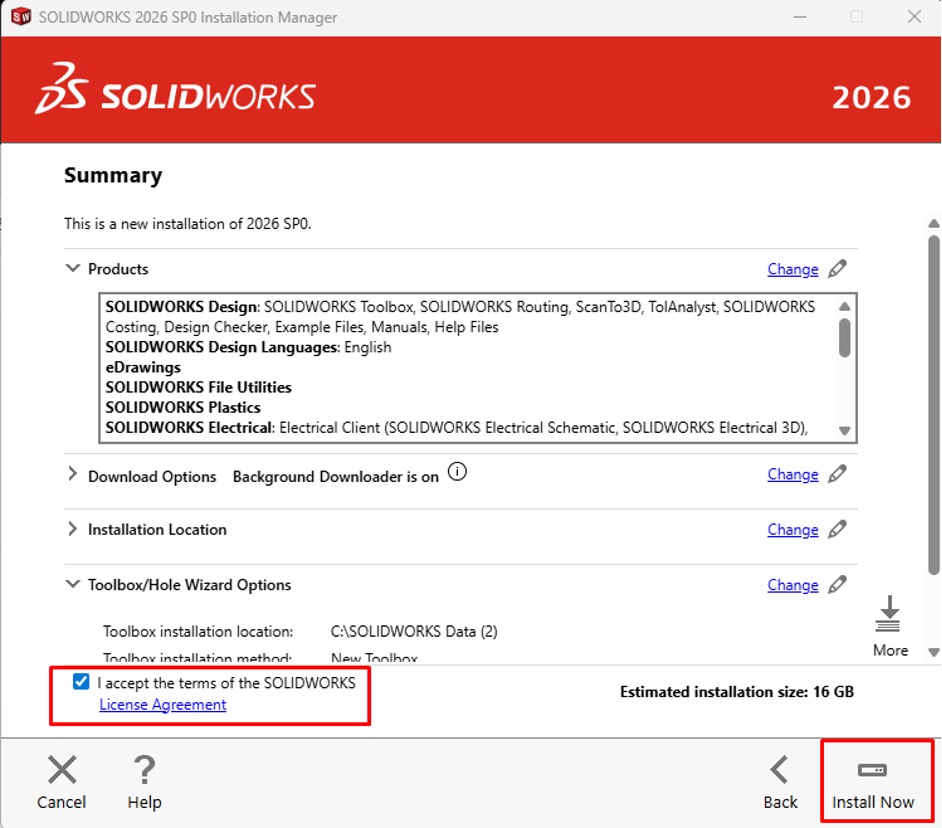Screen dimensions: 942x828
Task: Click the SOLIDWORKS Electrical entry line
Action: click(x=457, y=428)
